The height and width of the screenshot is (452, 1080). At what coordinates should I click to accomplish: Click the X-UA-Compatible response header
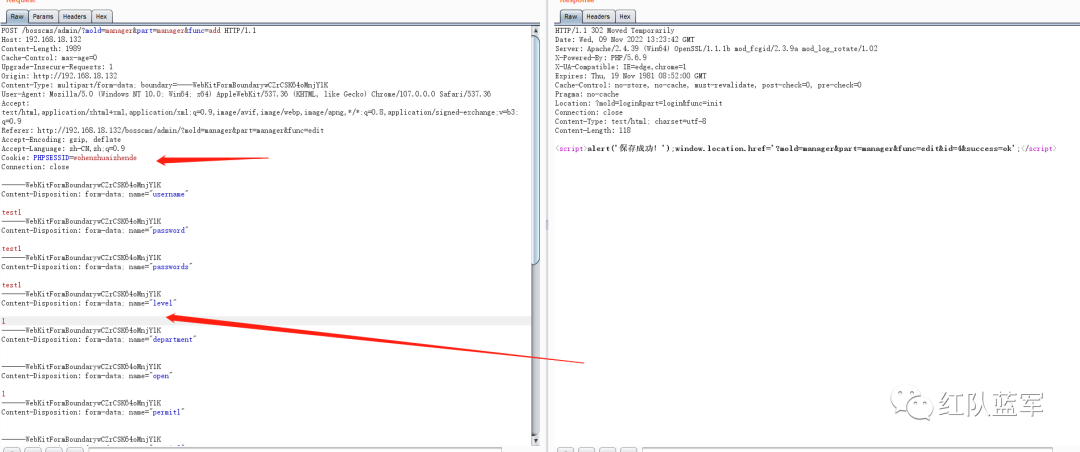point(621,67)
